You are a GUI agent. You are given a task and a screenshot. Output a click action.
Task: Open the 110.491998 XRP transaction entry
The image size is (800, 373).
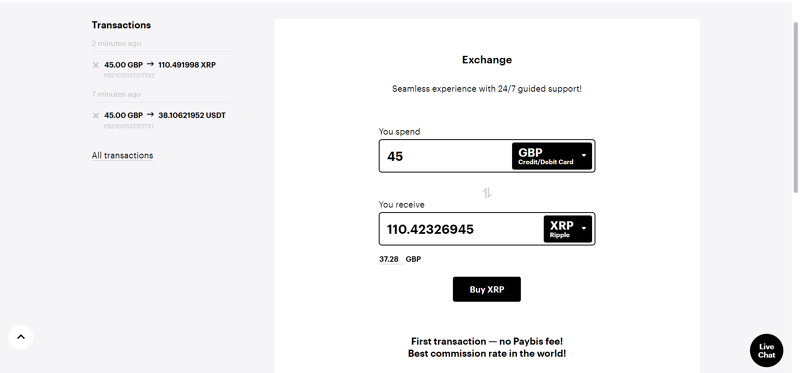(160, 65)
